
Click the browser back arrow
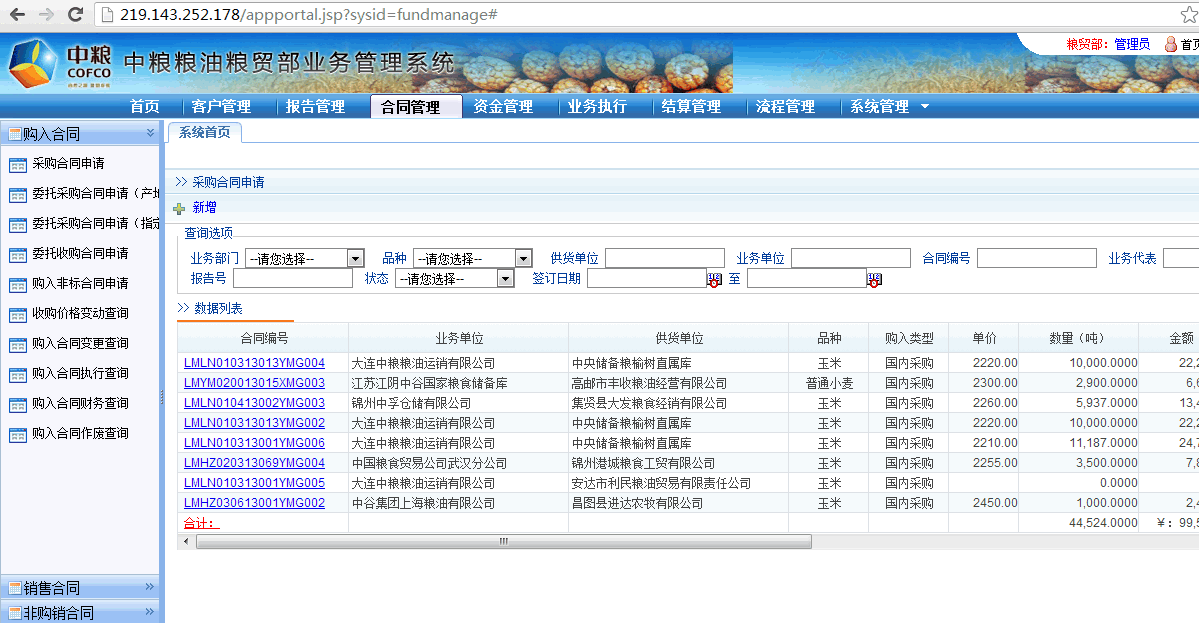[17, 15]
